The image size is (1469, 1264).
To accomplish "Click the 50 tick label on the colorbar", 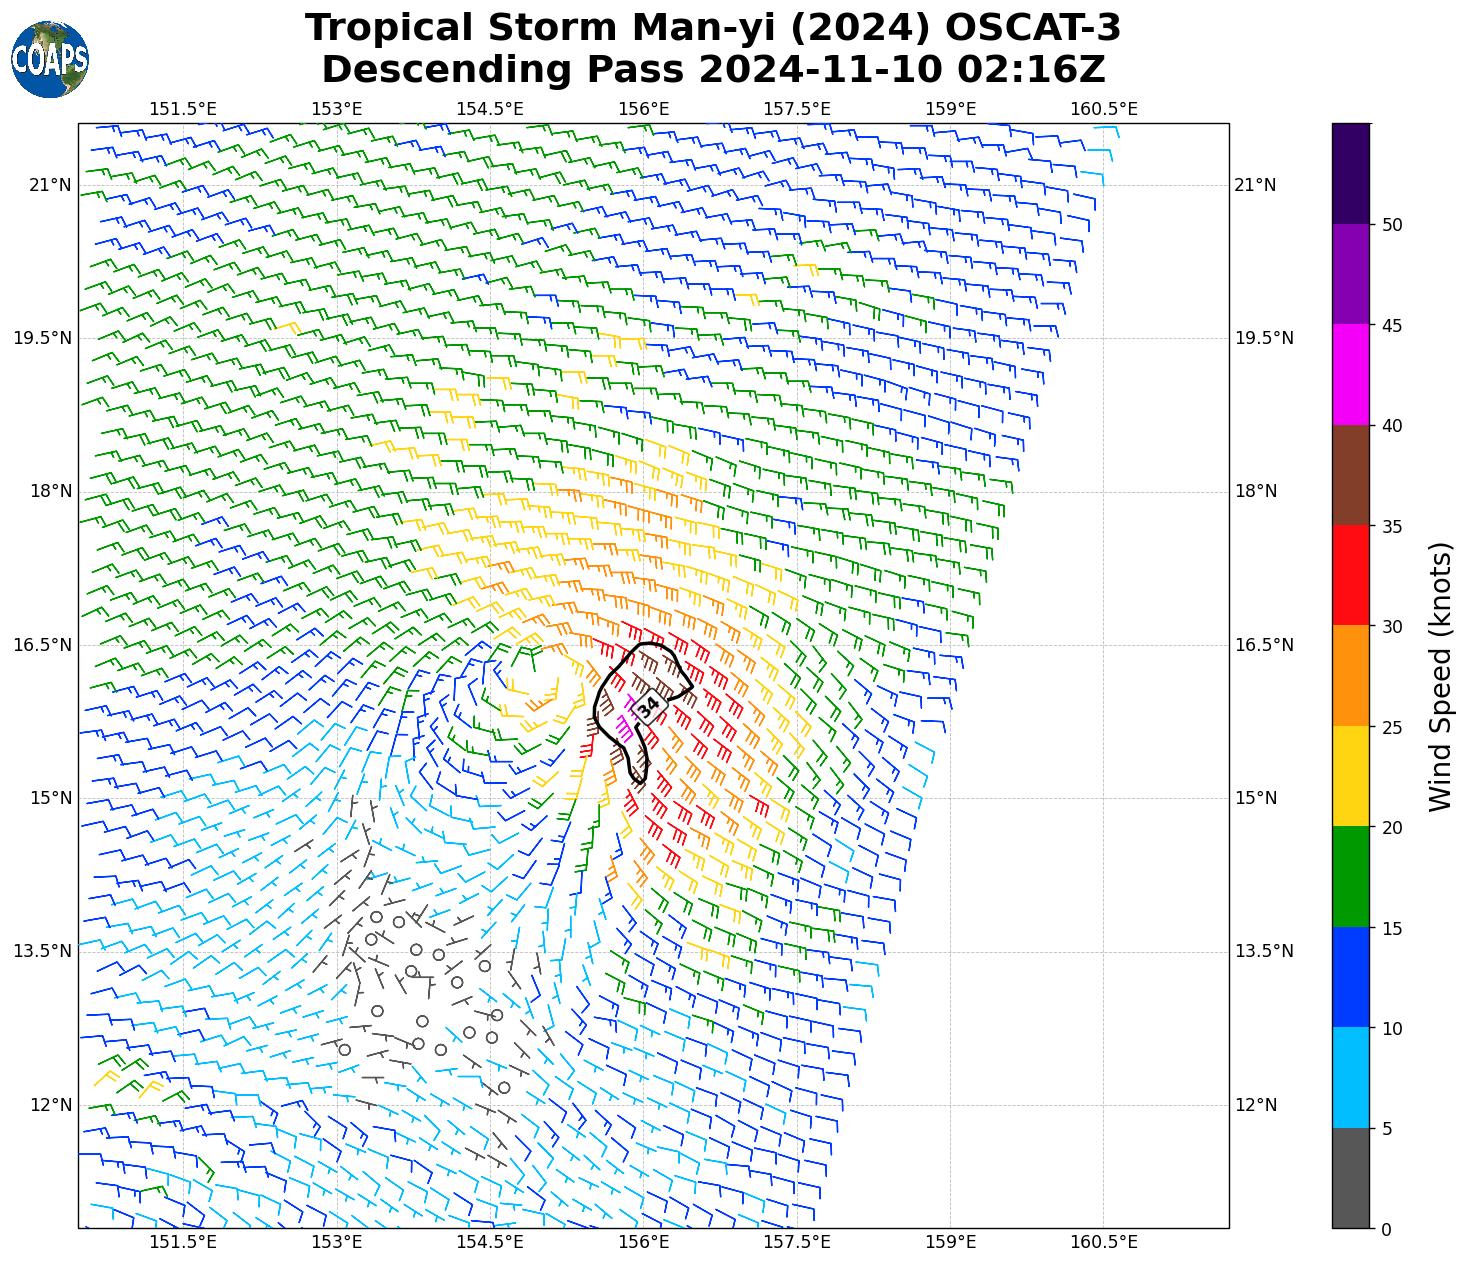I will pyautogui.click(x=1391, y=225).
